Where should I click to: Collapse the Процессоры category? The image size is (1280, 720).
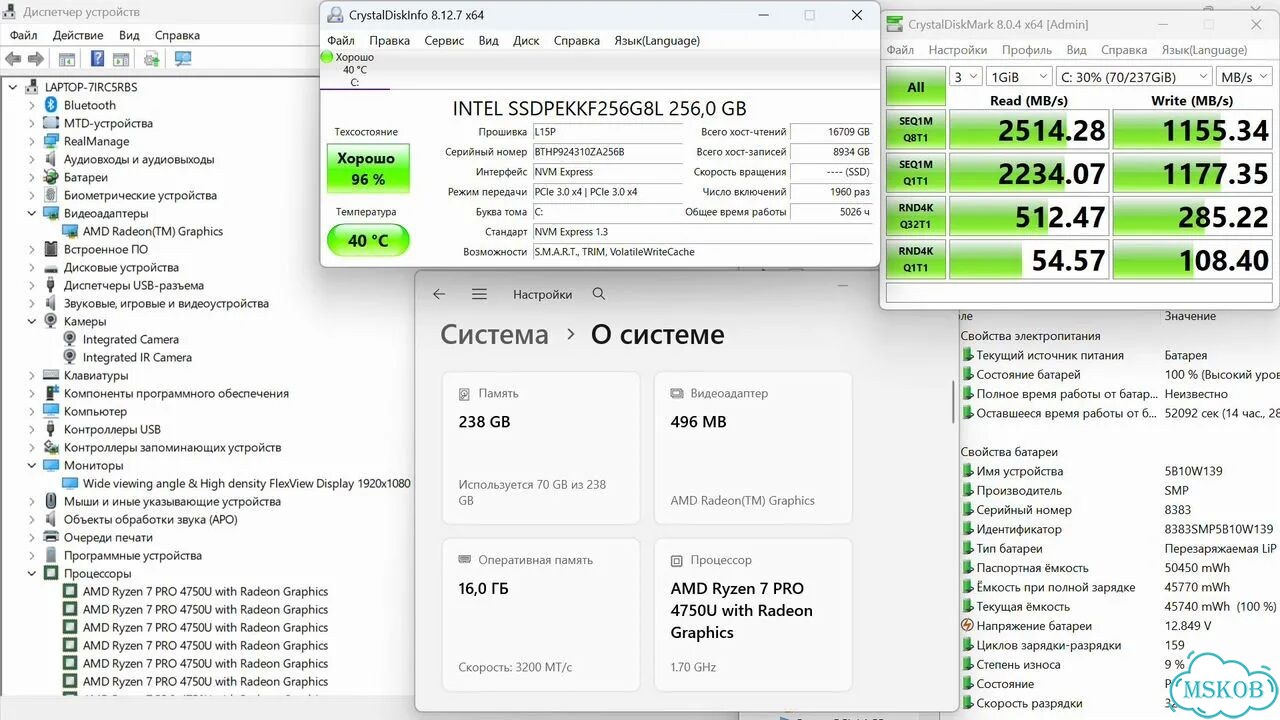click(32, 573)
